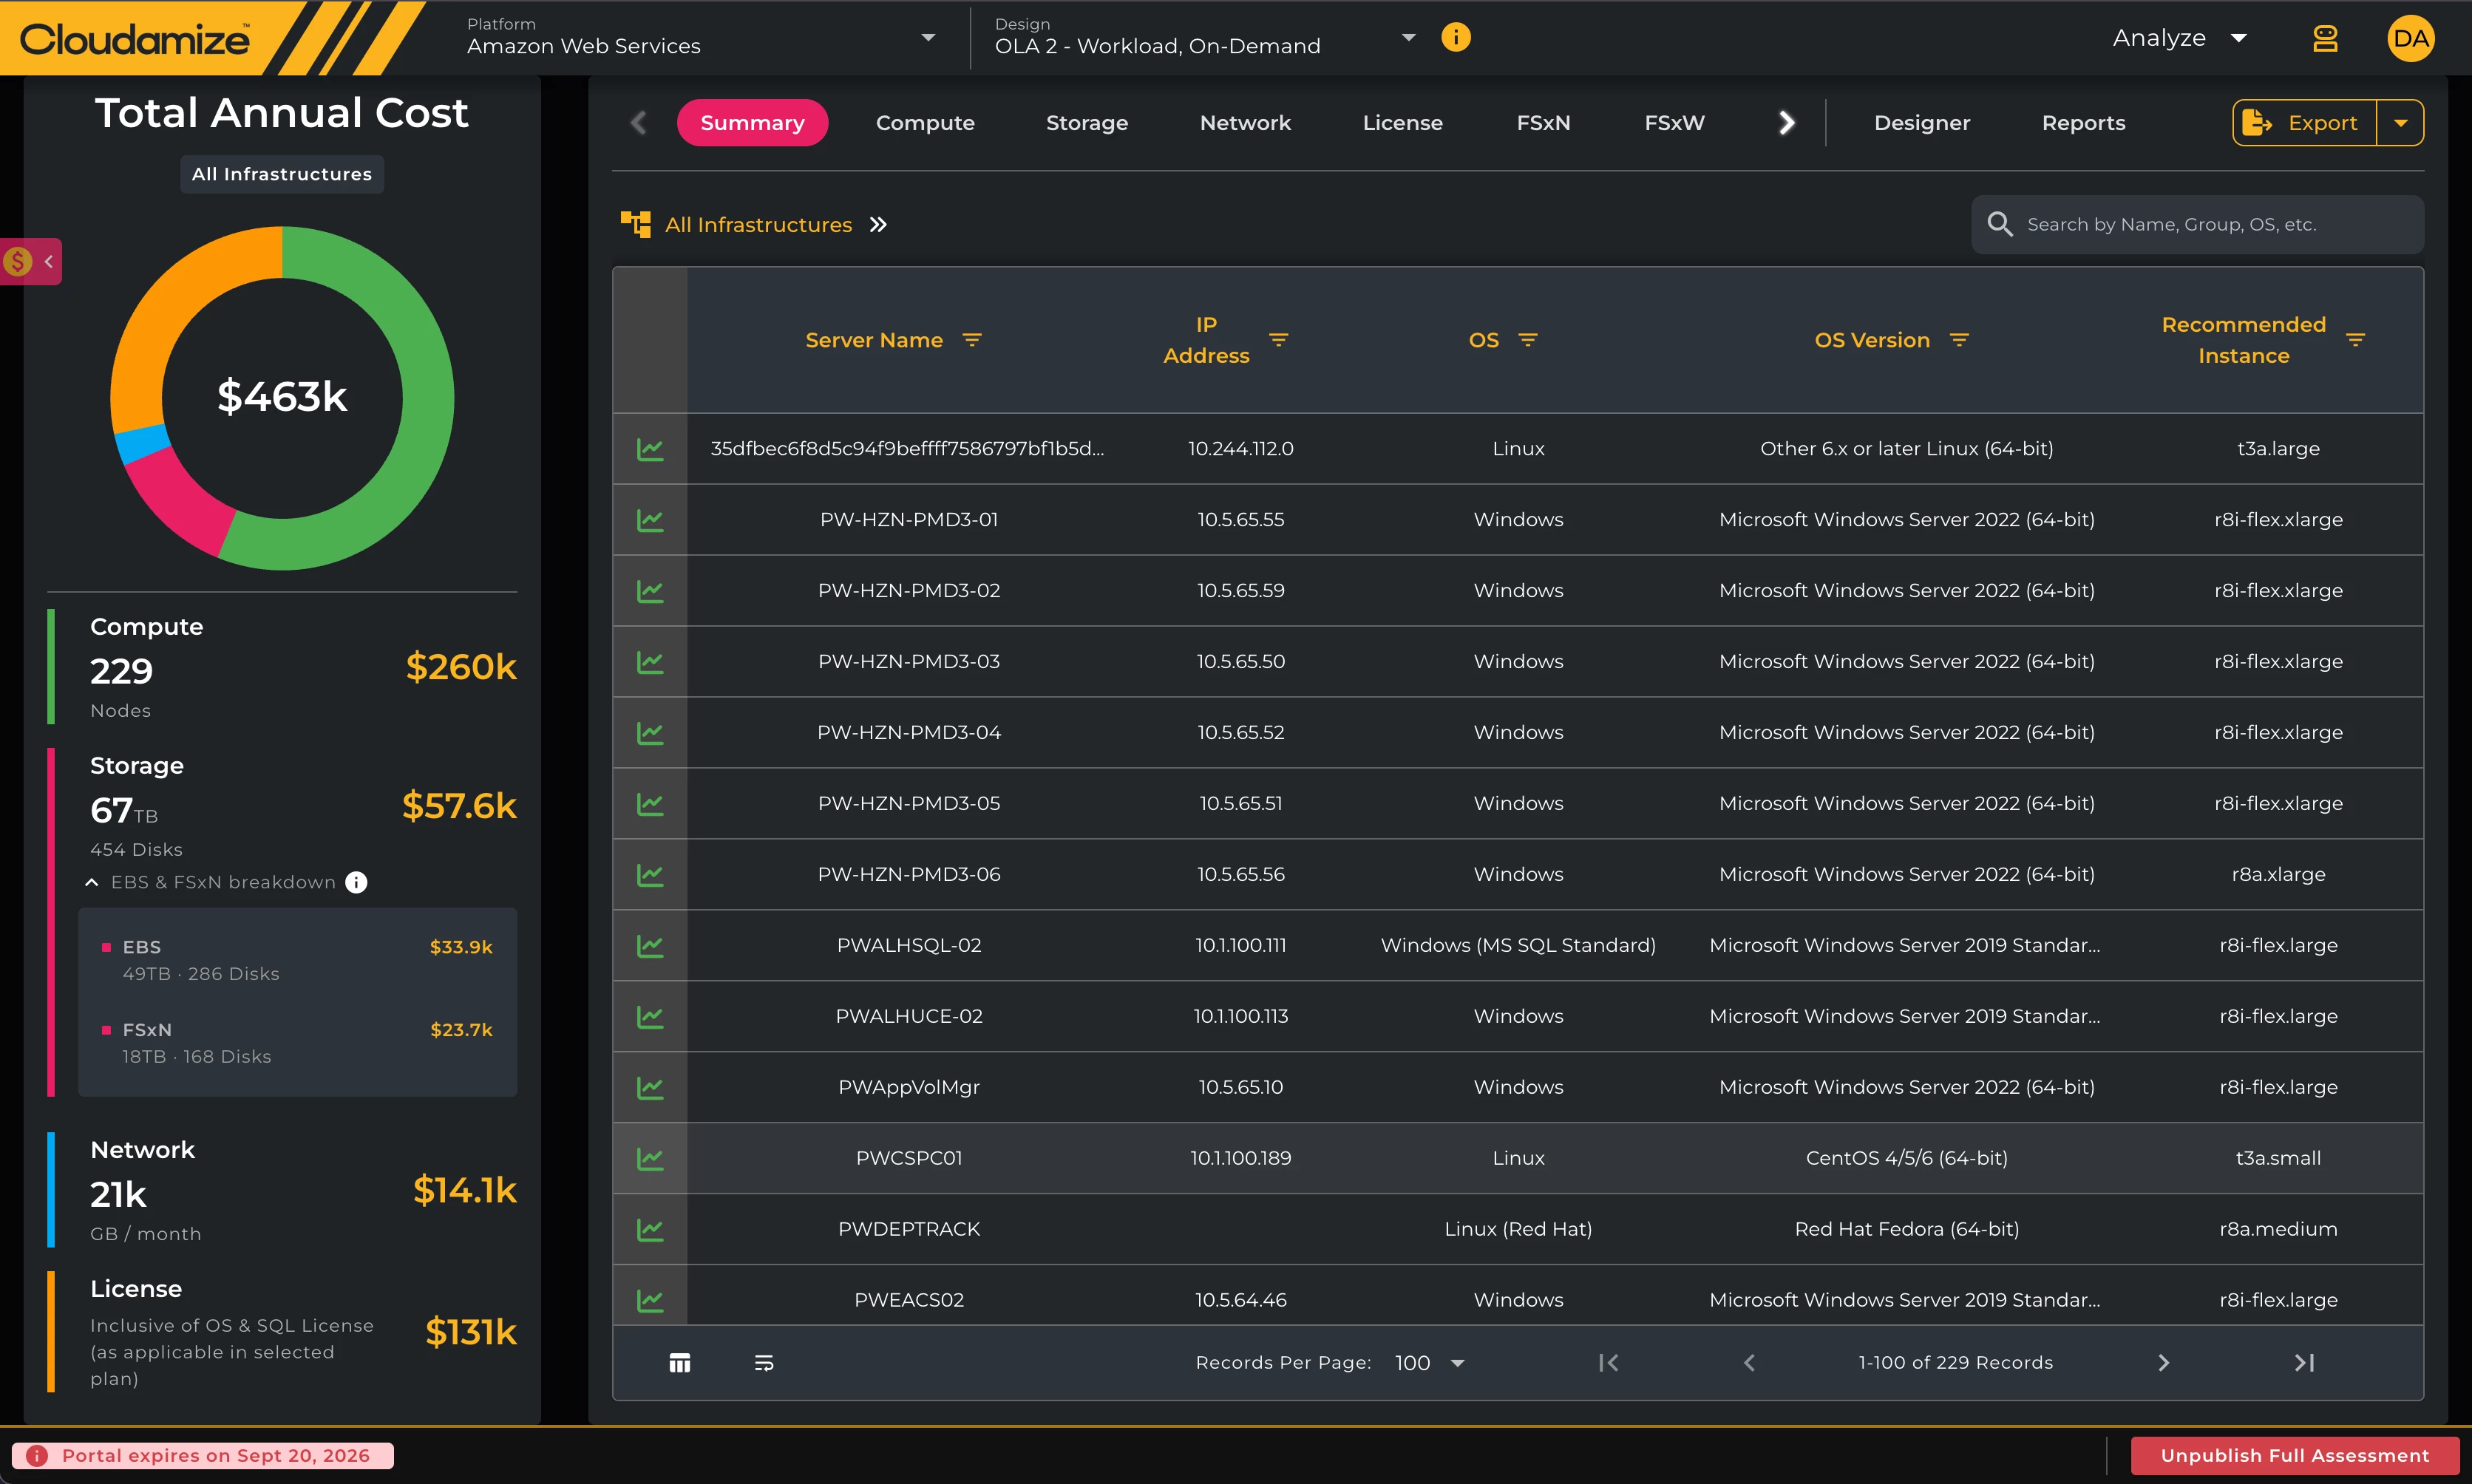2472x1484 pixels.
Task: Click Unpublish Full Assessment button
Action: click(2294, 1455)
